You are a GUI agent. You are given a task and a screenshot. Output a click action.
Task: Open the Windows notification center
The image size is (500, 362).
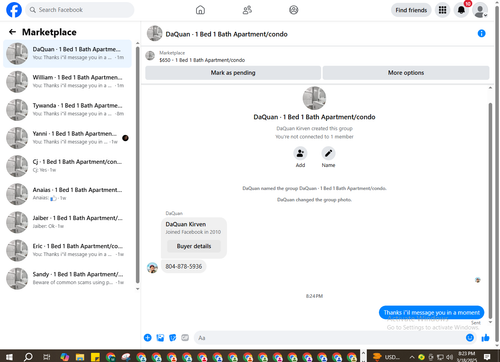[x=487, y=357]
